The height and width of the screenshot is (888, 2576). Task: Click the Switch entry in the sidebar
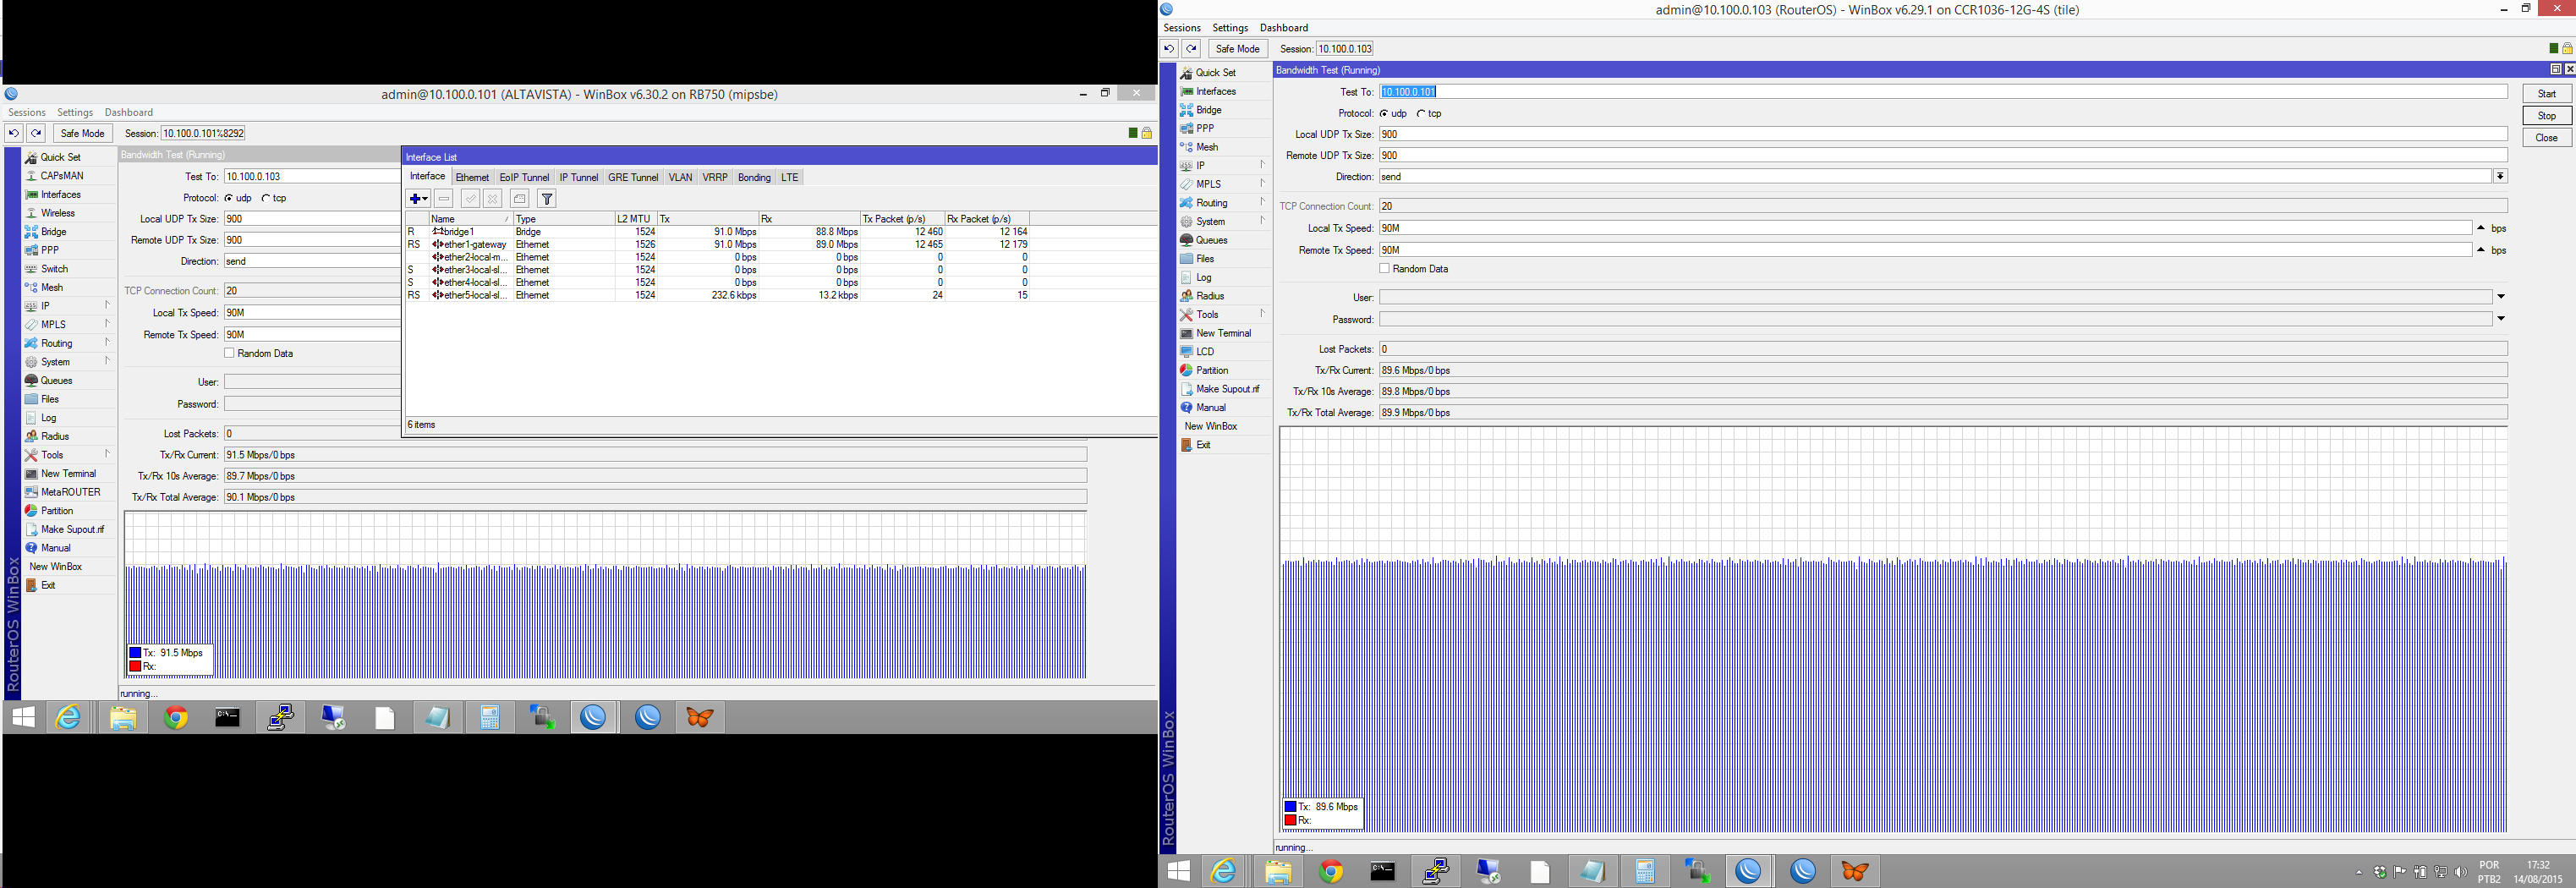54,269
